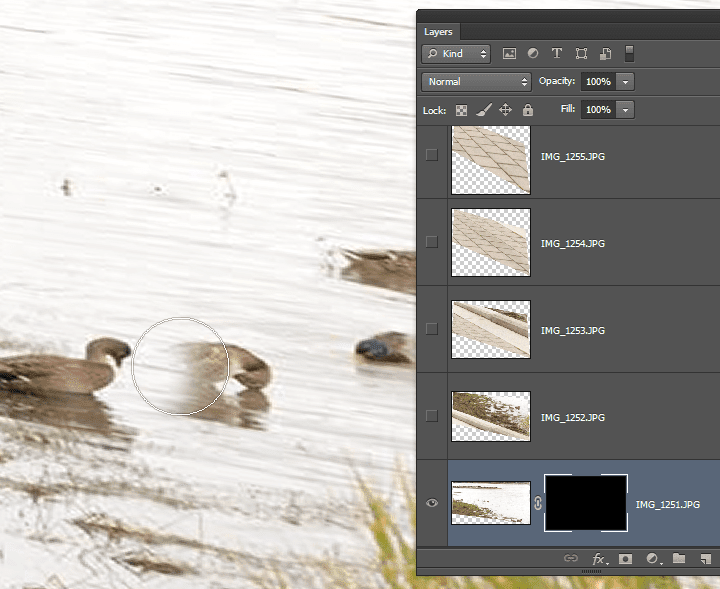
Task: Filter for adjustment layers icon
Action: (x=533, y=53)
